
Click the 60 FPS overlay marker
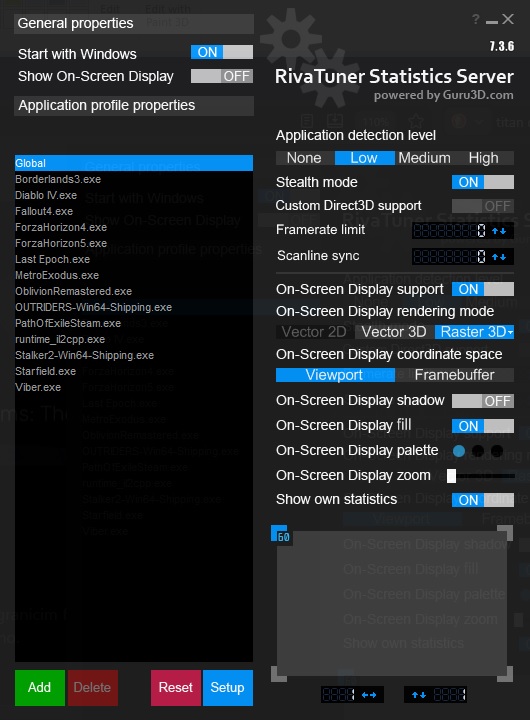(x=283, y=537)
